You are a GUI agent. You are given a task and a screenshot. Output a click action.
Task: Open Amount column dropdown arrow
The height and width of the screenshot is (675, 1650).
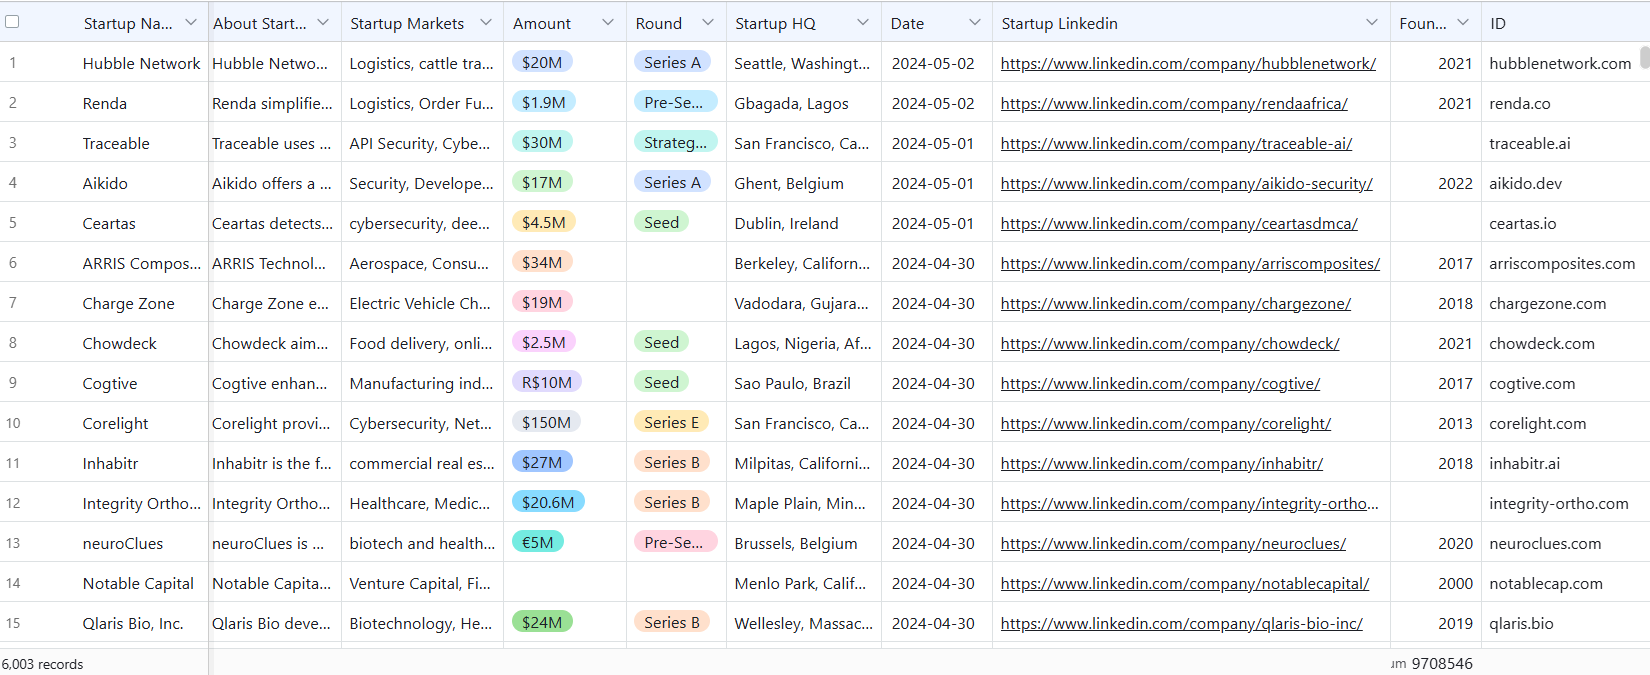tap(608, 22)
